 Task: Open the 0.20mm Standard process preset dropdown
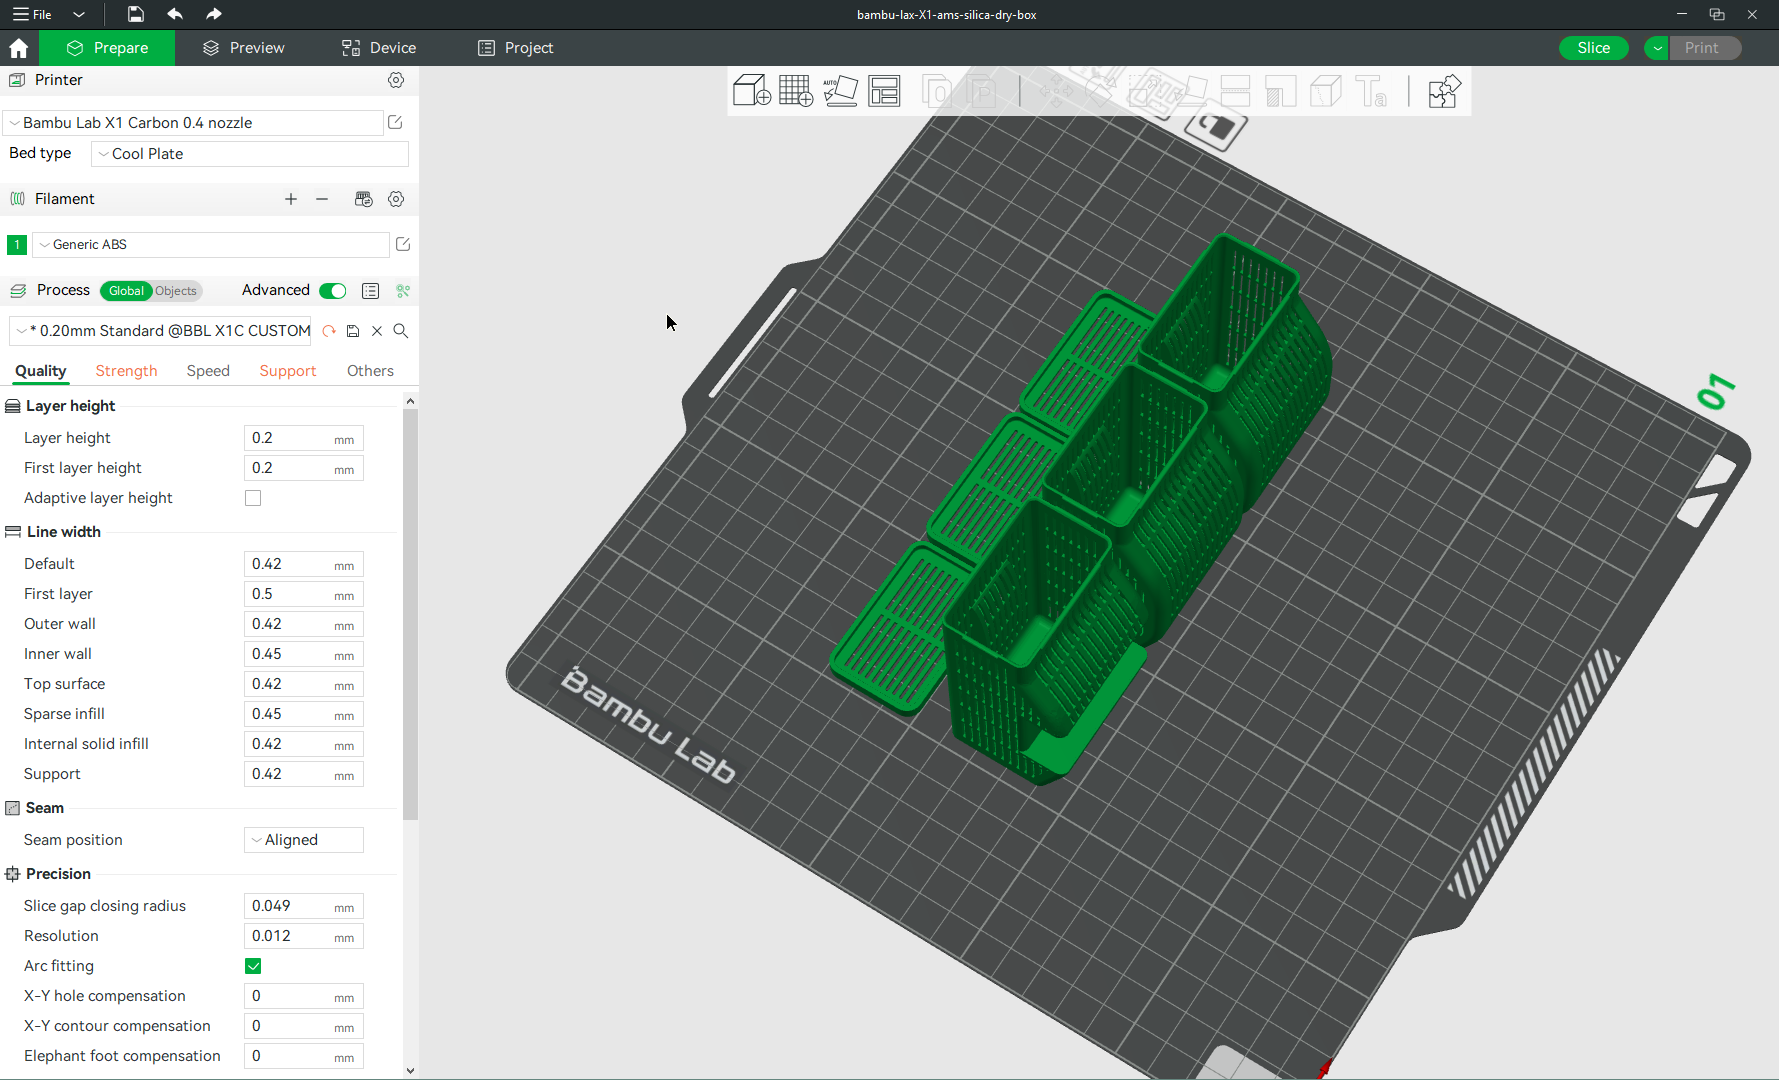coord(160,331)
